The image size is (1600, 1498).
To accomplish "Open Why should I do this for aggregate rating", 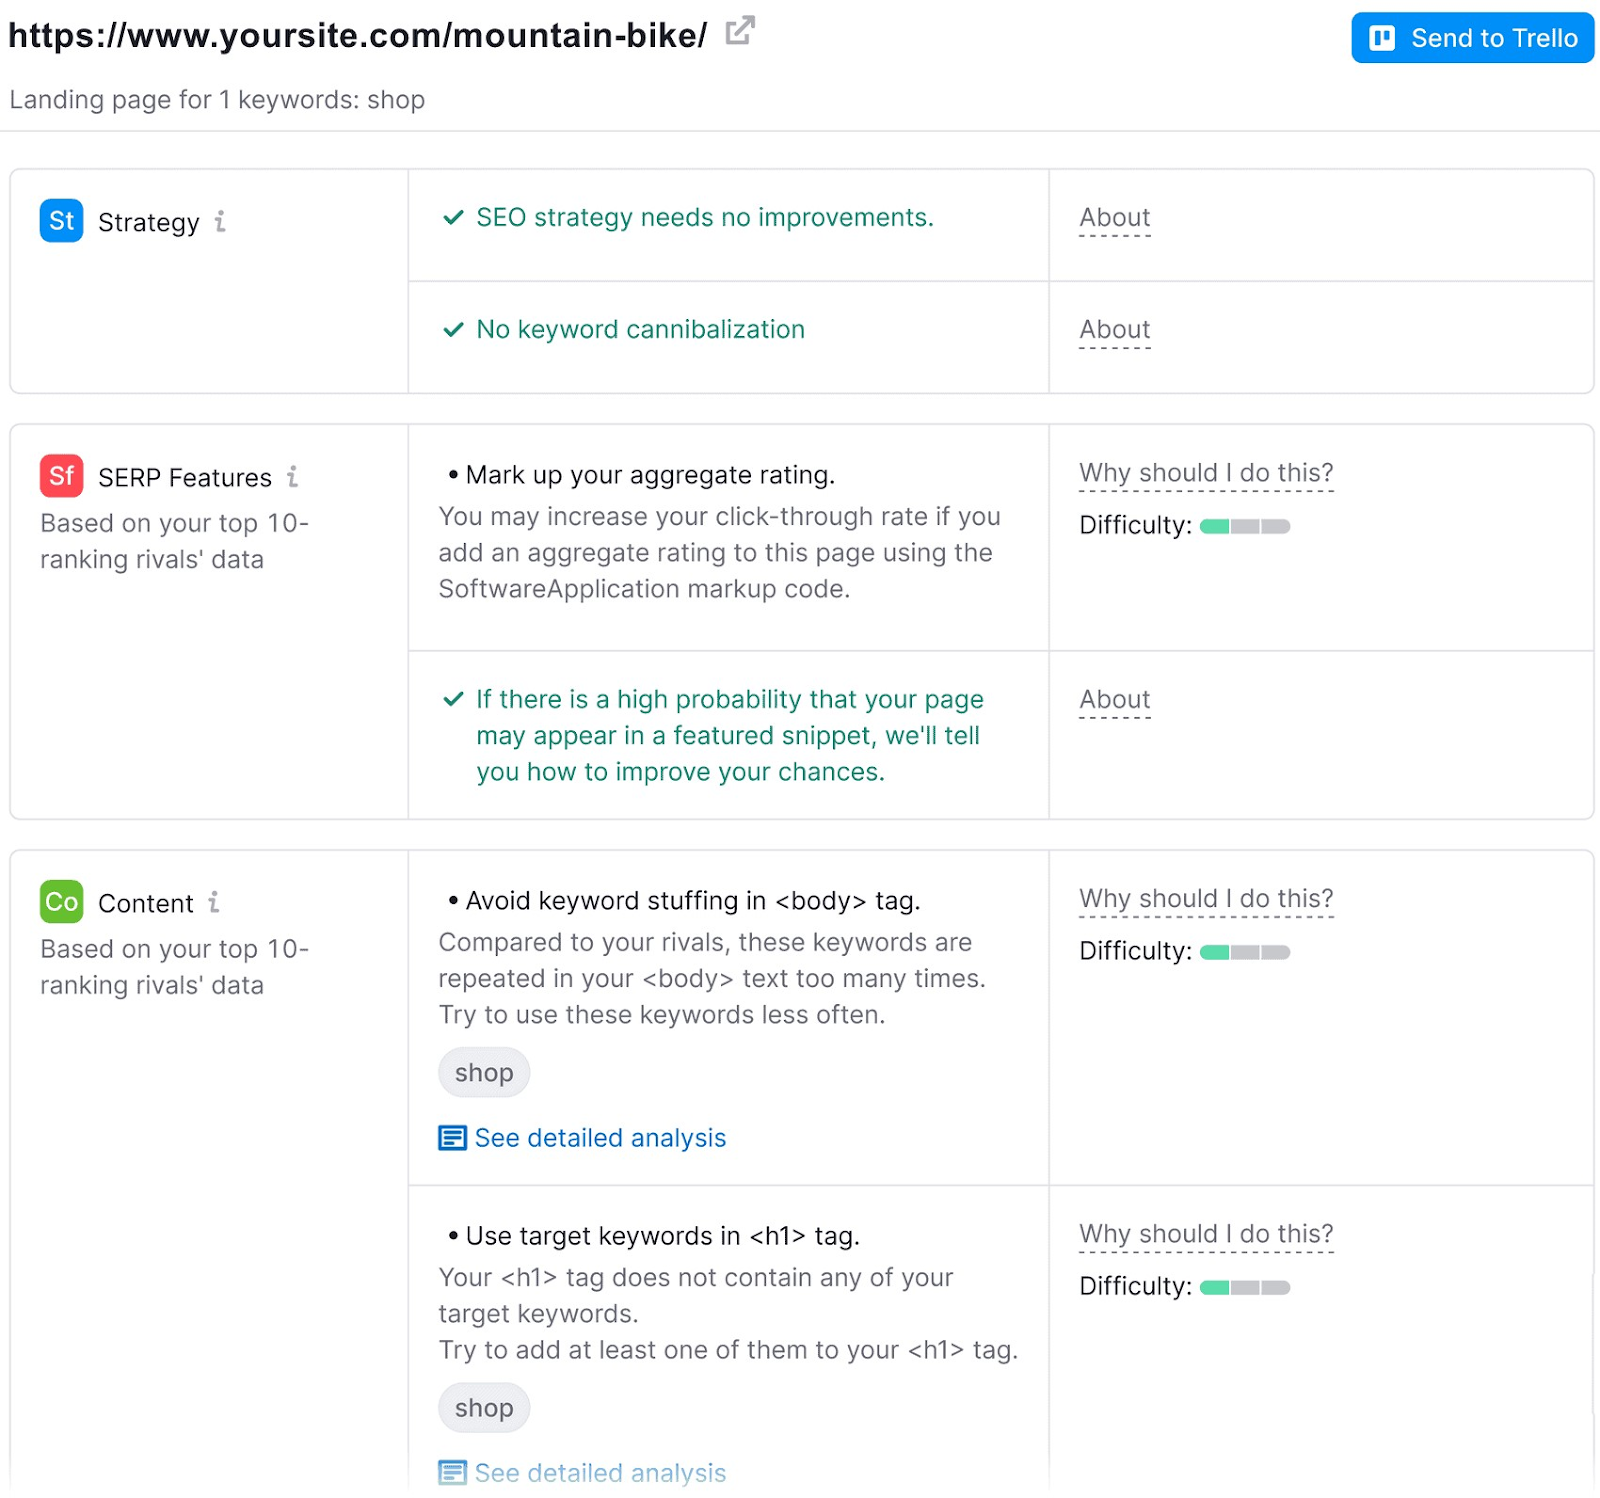I will (x=1205, y=472).
